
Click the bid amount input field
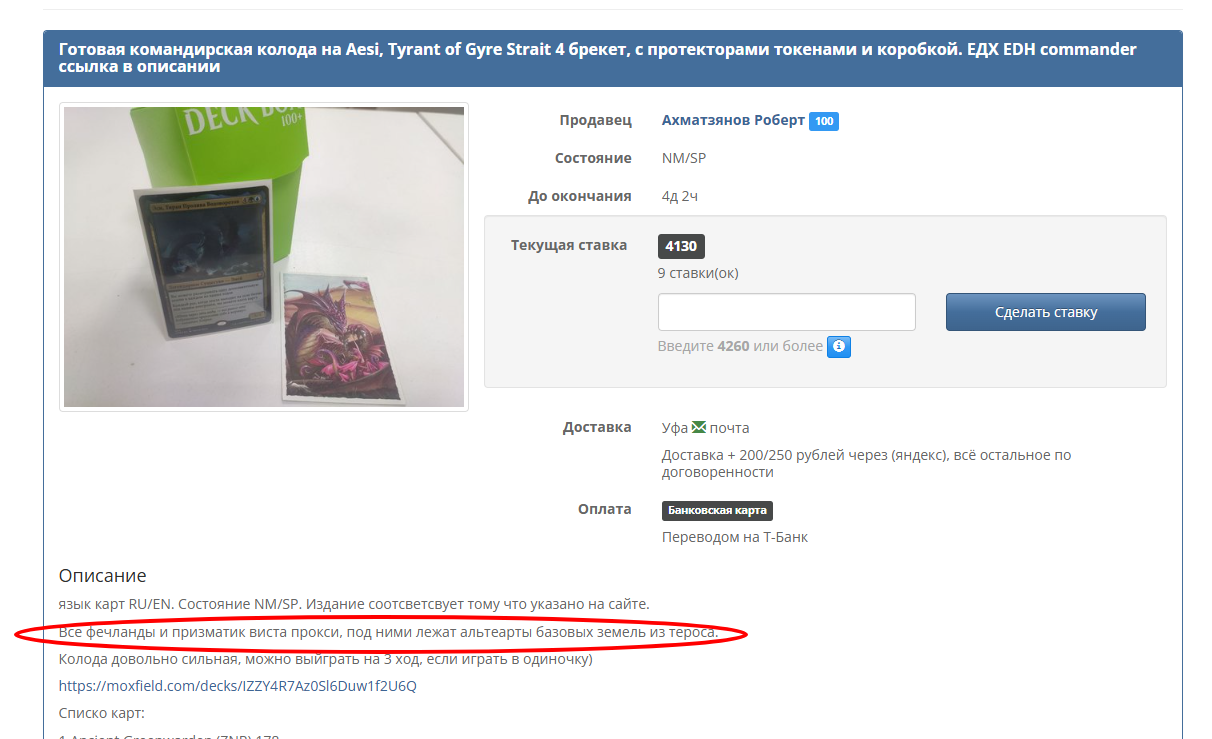787,312
